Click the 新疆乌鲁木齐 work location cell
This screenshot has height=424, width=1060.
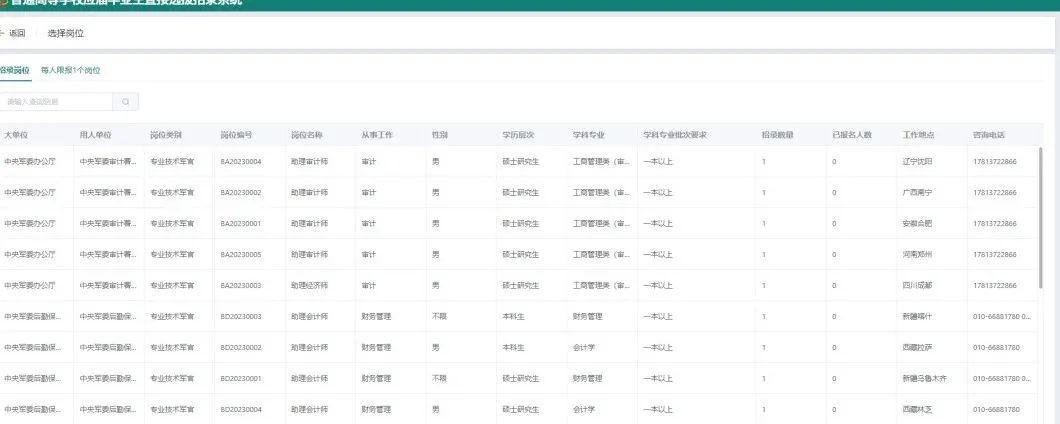(924, 378)
